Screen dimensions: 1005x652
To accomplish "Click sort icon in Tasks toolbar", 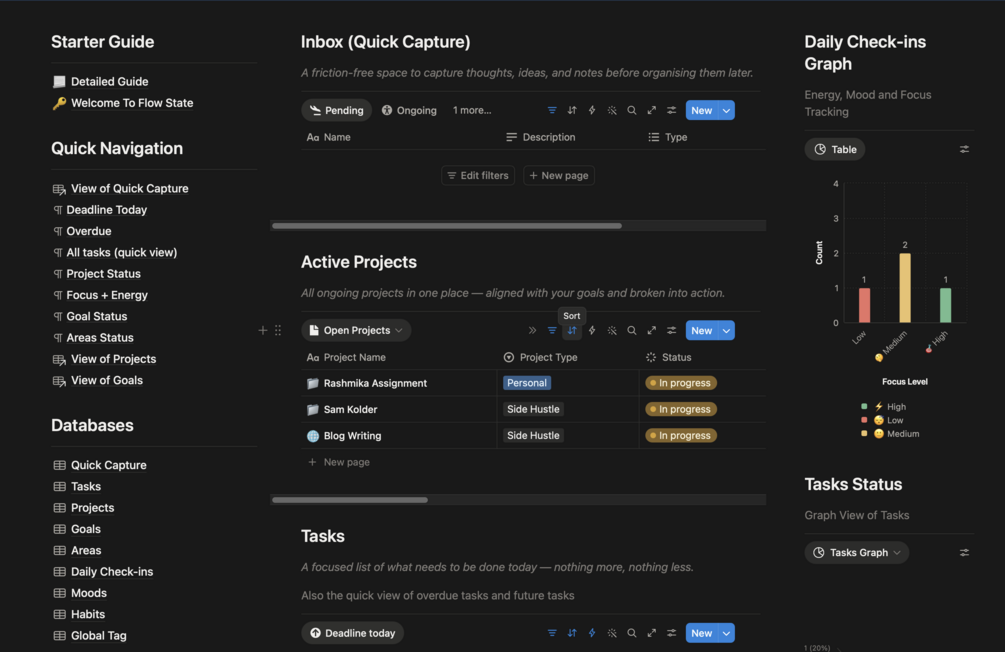I will (572, 633).
